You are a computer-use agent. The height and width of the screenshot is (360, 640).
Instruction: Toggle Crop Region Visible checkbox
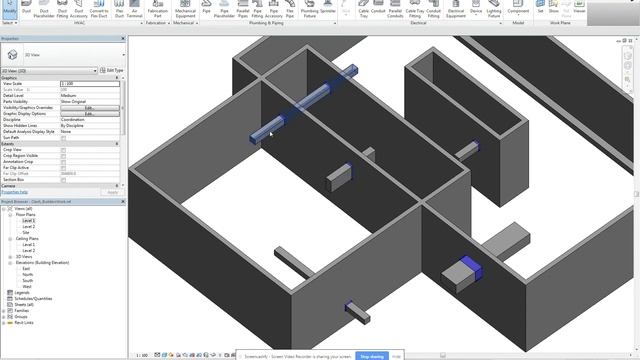[x=63, y=156]
